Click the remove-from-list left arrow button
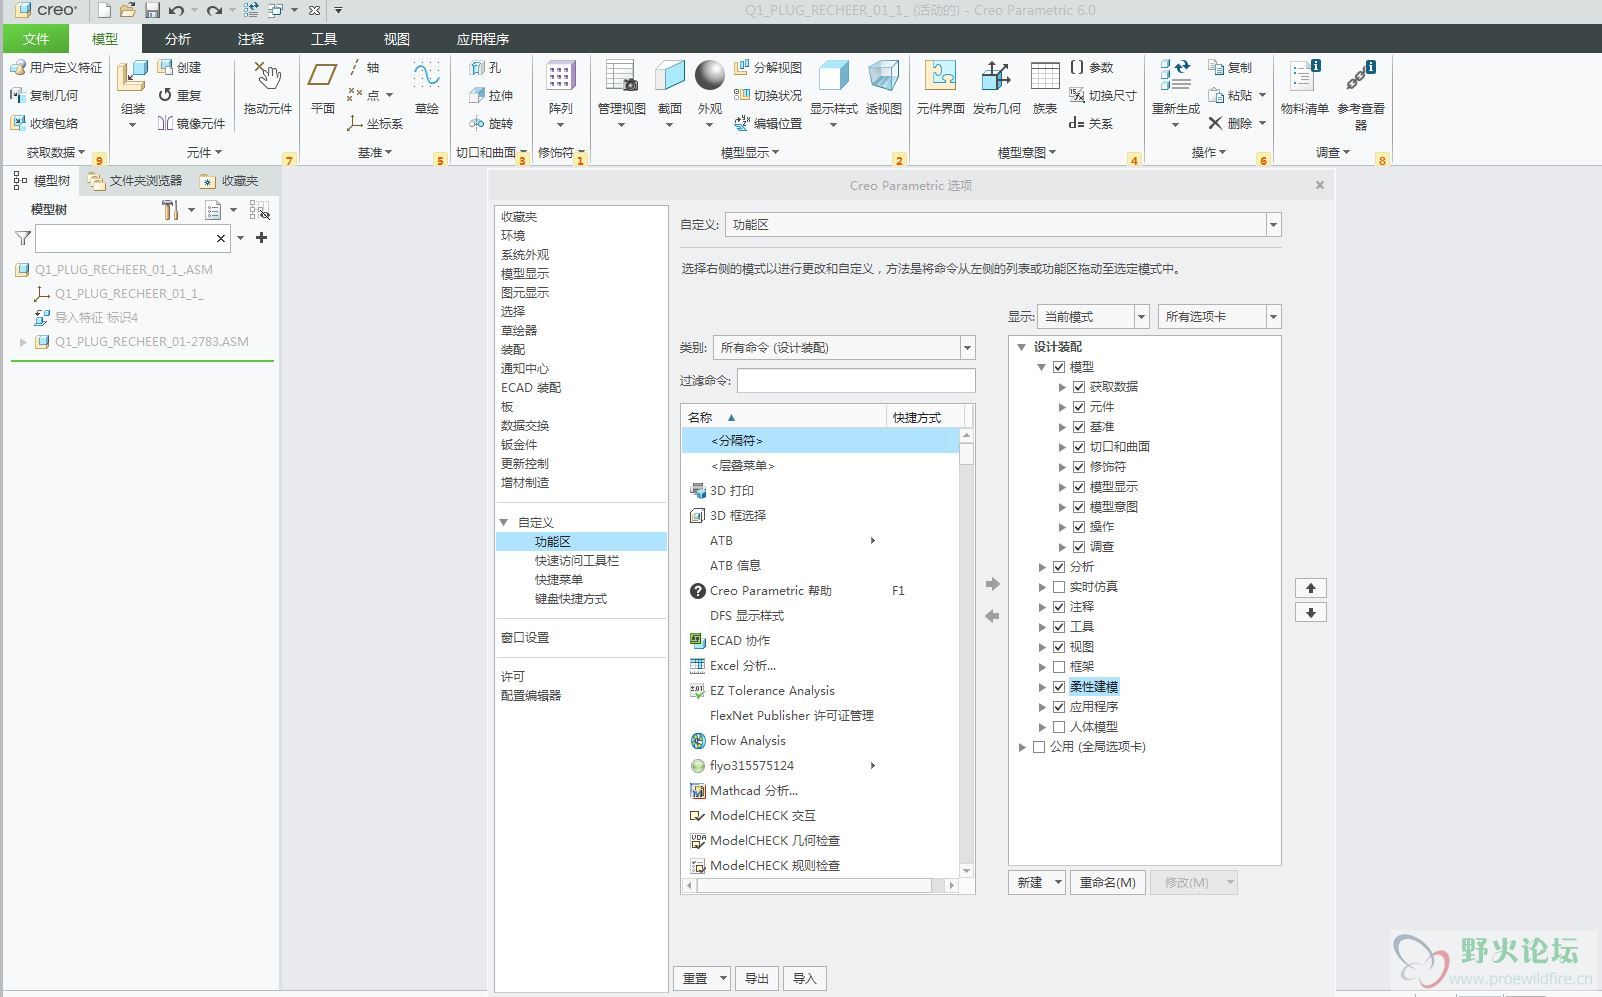The width and height of the screenshot is (1602, 997). click(x=992, y=616)
